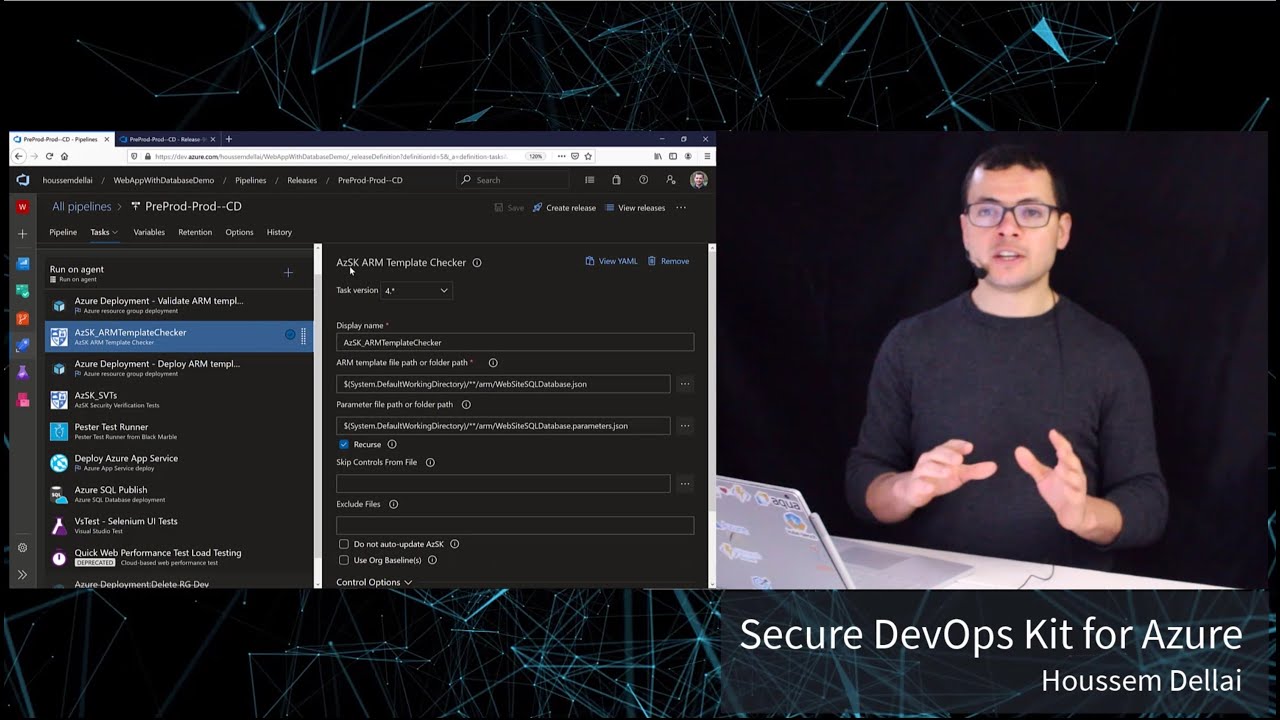Open the Azure DevOps home logo
The height and width of the screenshot is (720, 1280).
[x=23, y=180]
